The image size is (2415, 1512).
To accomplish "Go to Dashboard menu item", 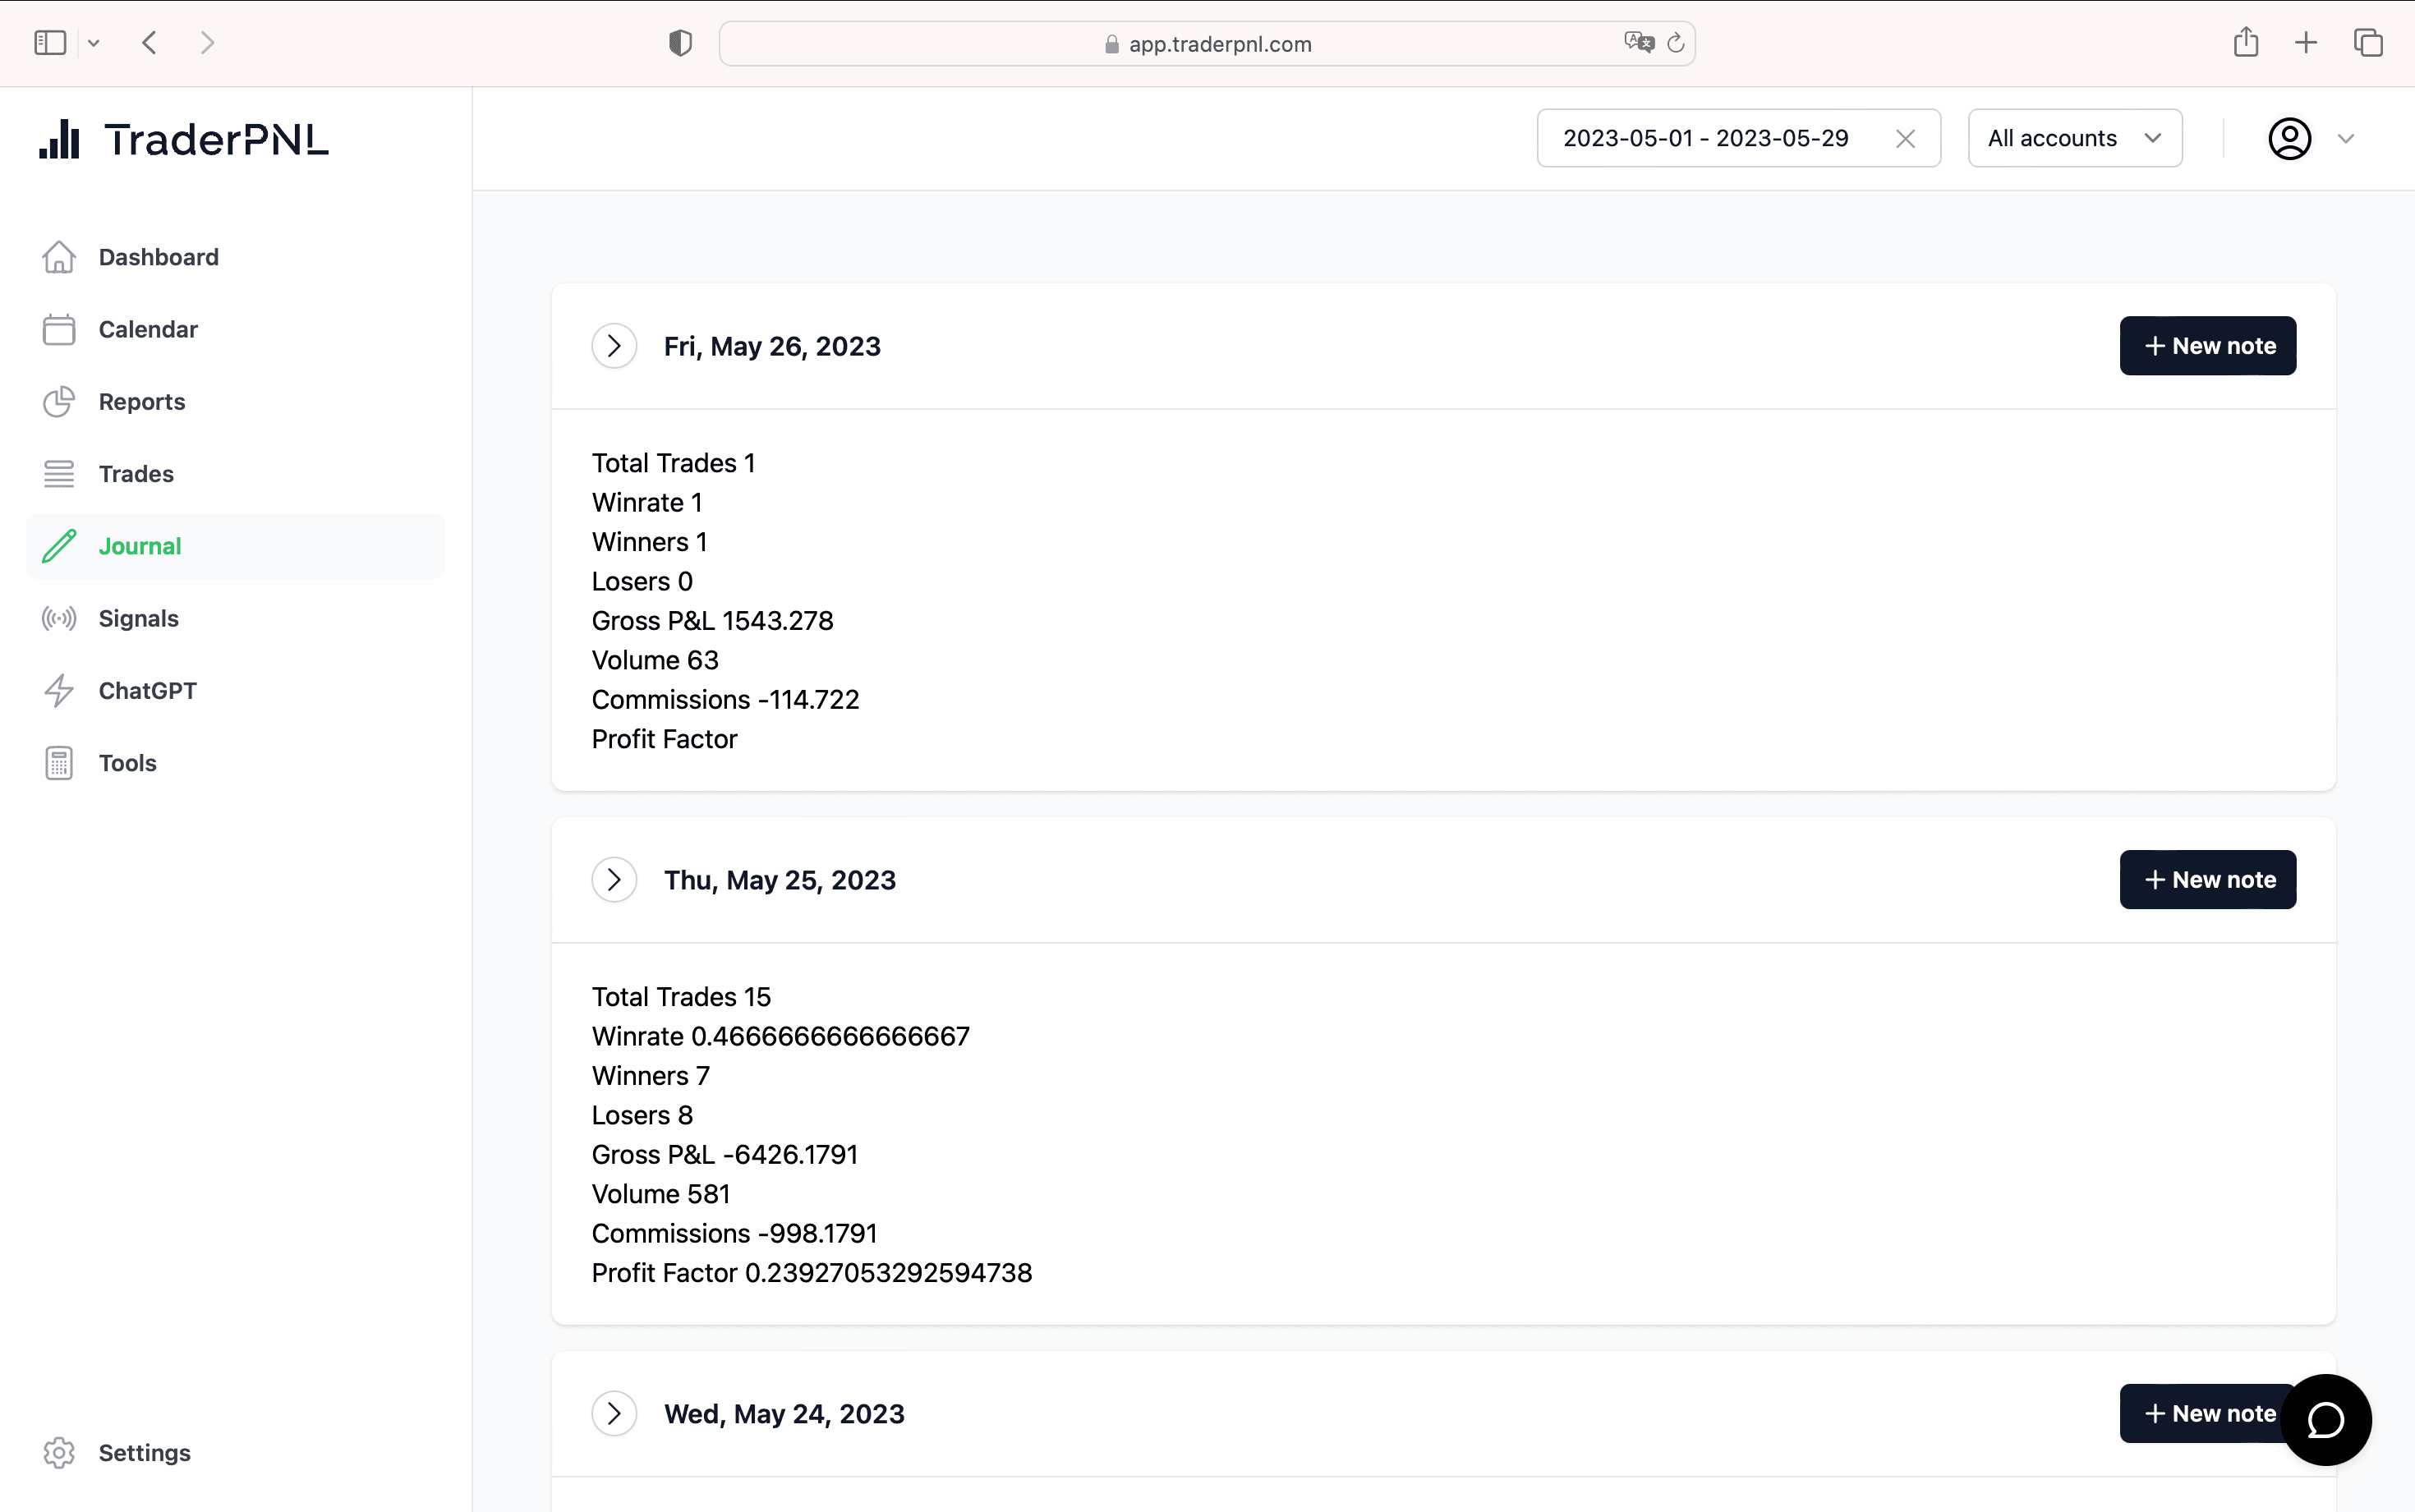I will [x=235, y=257].
